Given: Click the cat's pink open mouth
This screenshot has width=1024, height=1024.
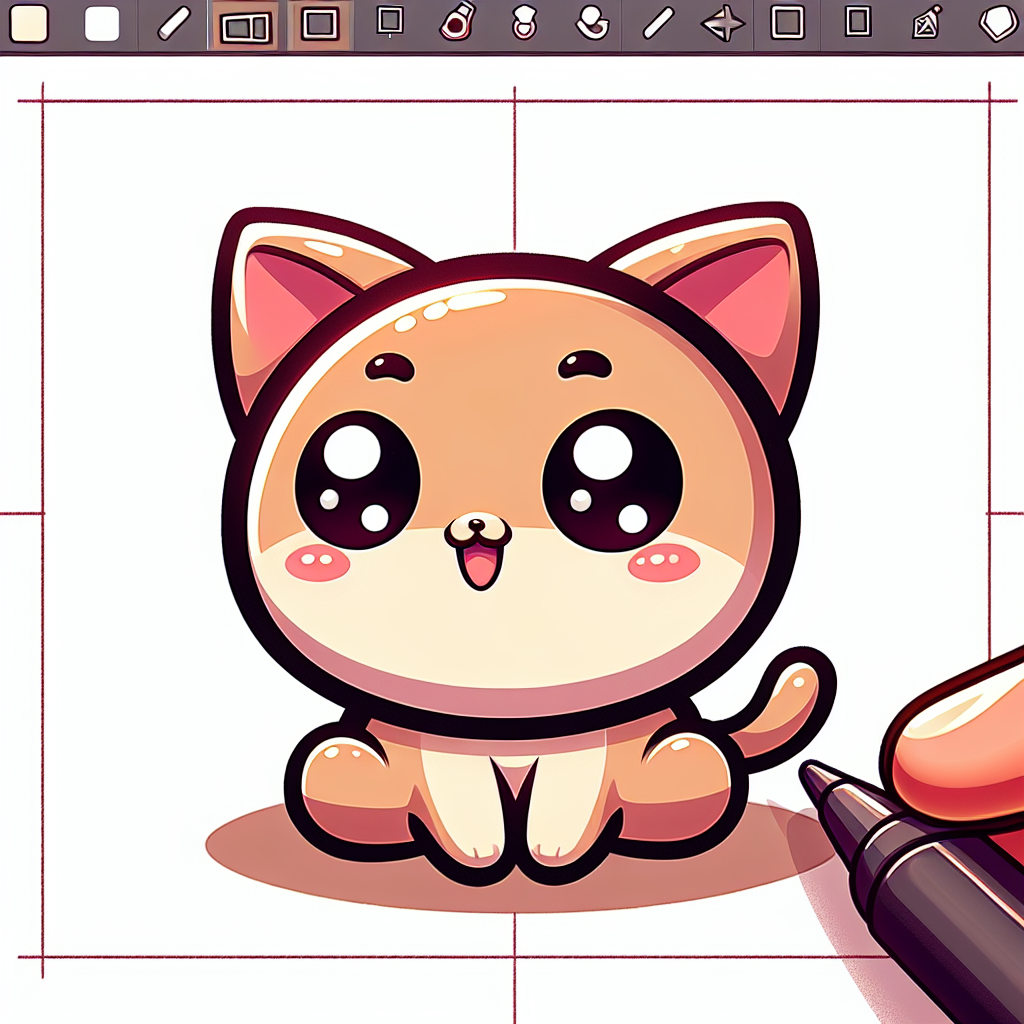Looking at the screenshot, I should pyautogui.click(x=477, y=568).
